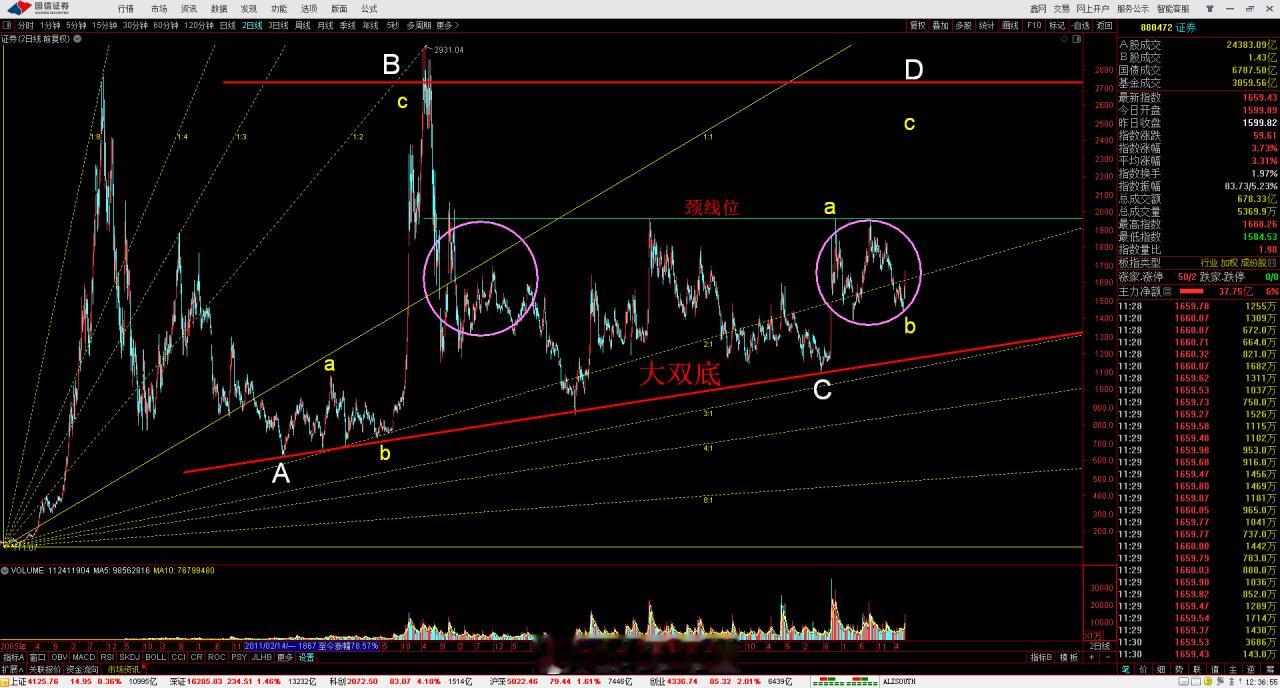Open the 市场资讯 bottom tab
Image resolution: width=1280 pixels, height=688 pixels.
point(124,669)
